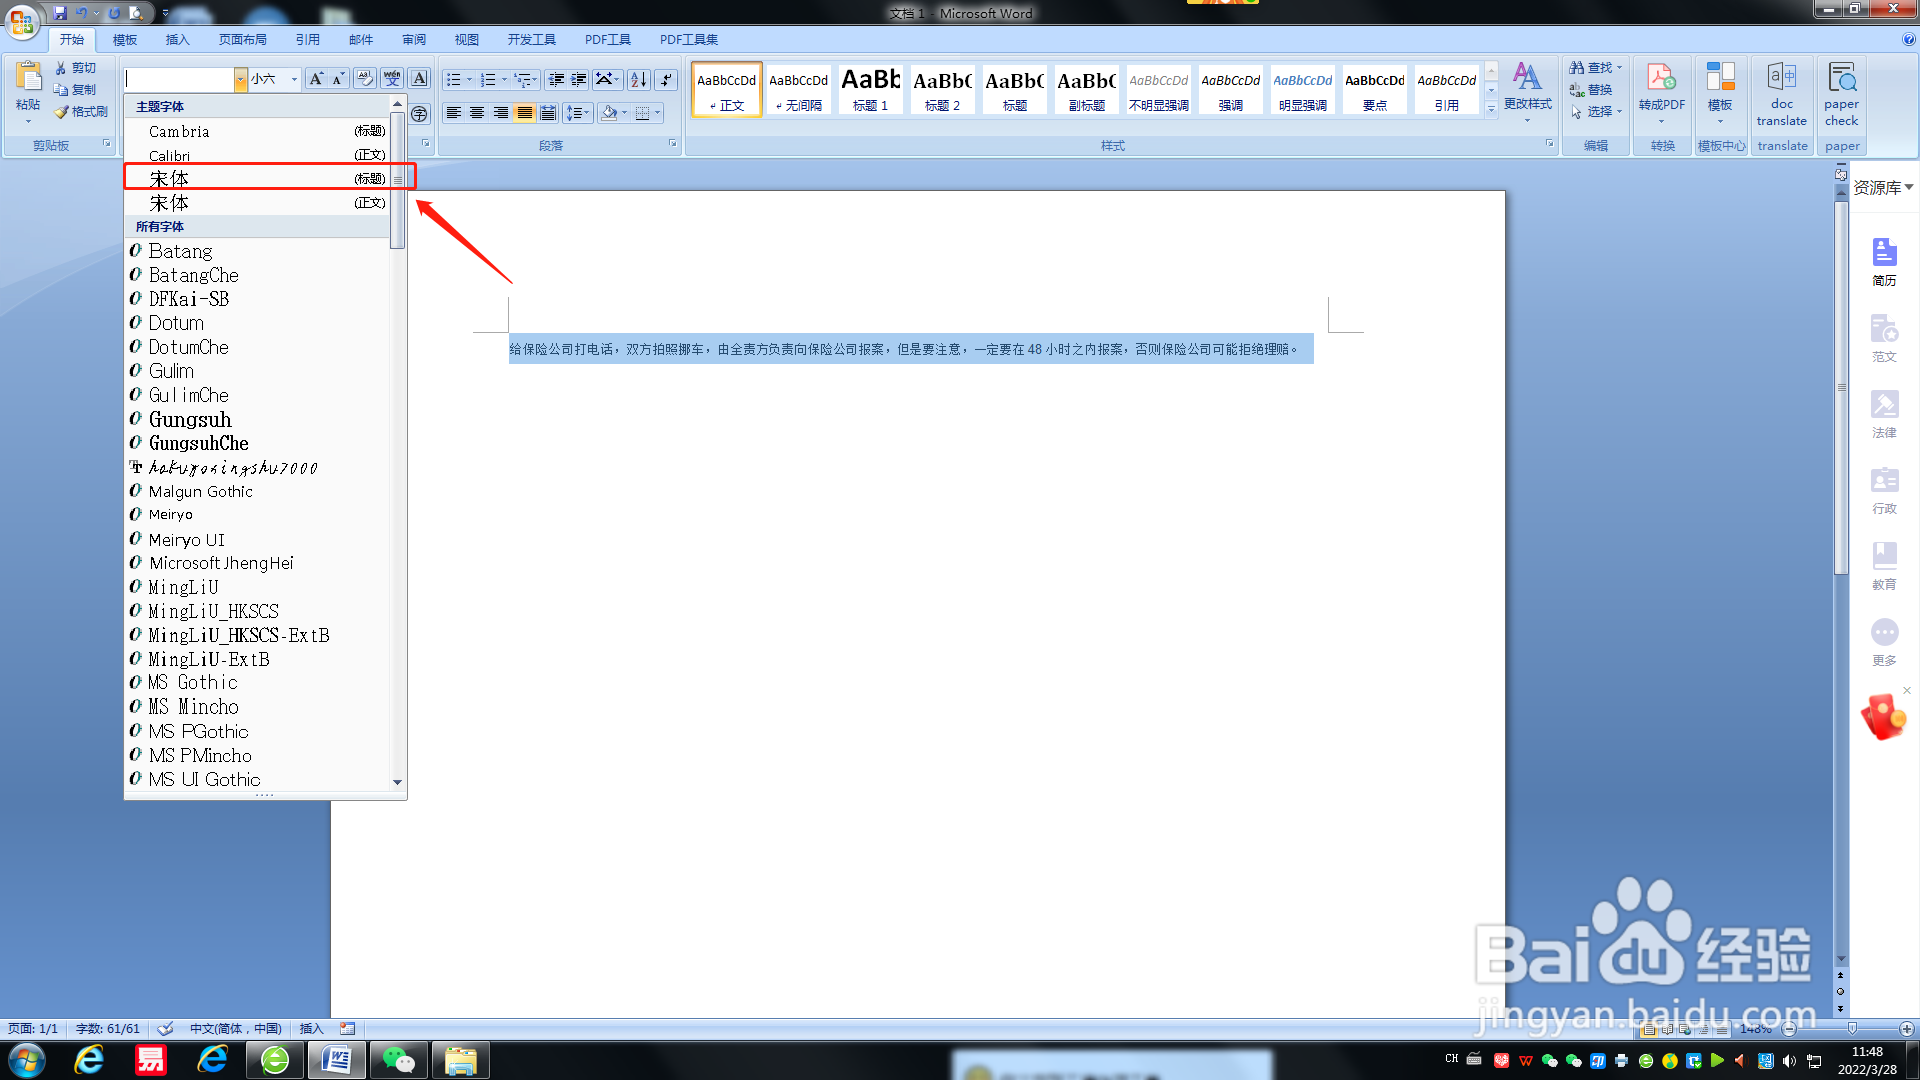Screen dimensions: 1920x1080
Task: Open the 法律 (Legal) resource icon
Action: coord(1885,414)
